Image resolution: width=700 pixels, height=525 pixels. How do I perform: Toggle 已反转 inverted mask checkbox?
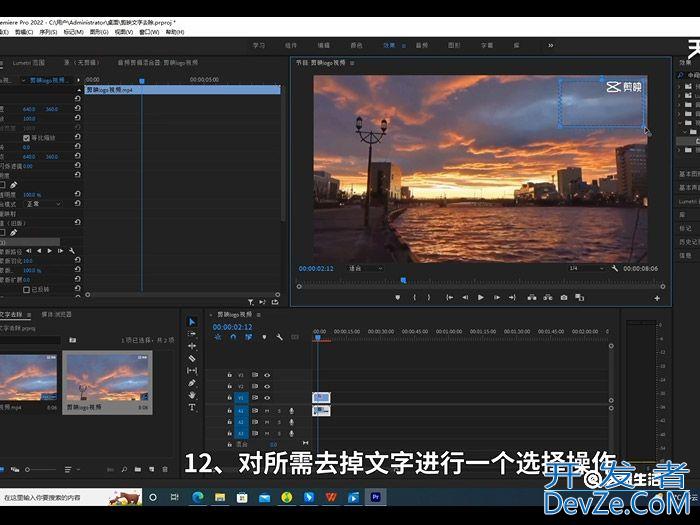coord(26,290)
